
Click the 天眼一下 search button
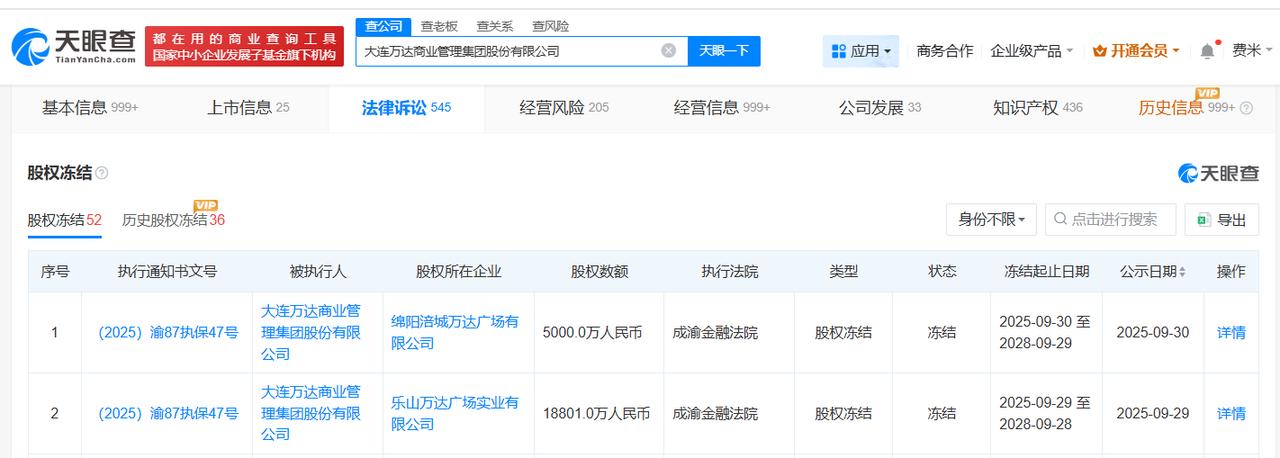click(724, 51)
